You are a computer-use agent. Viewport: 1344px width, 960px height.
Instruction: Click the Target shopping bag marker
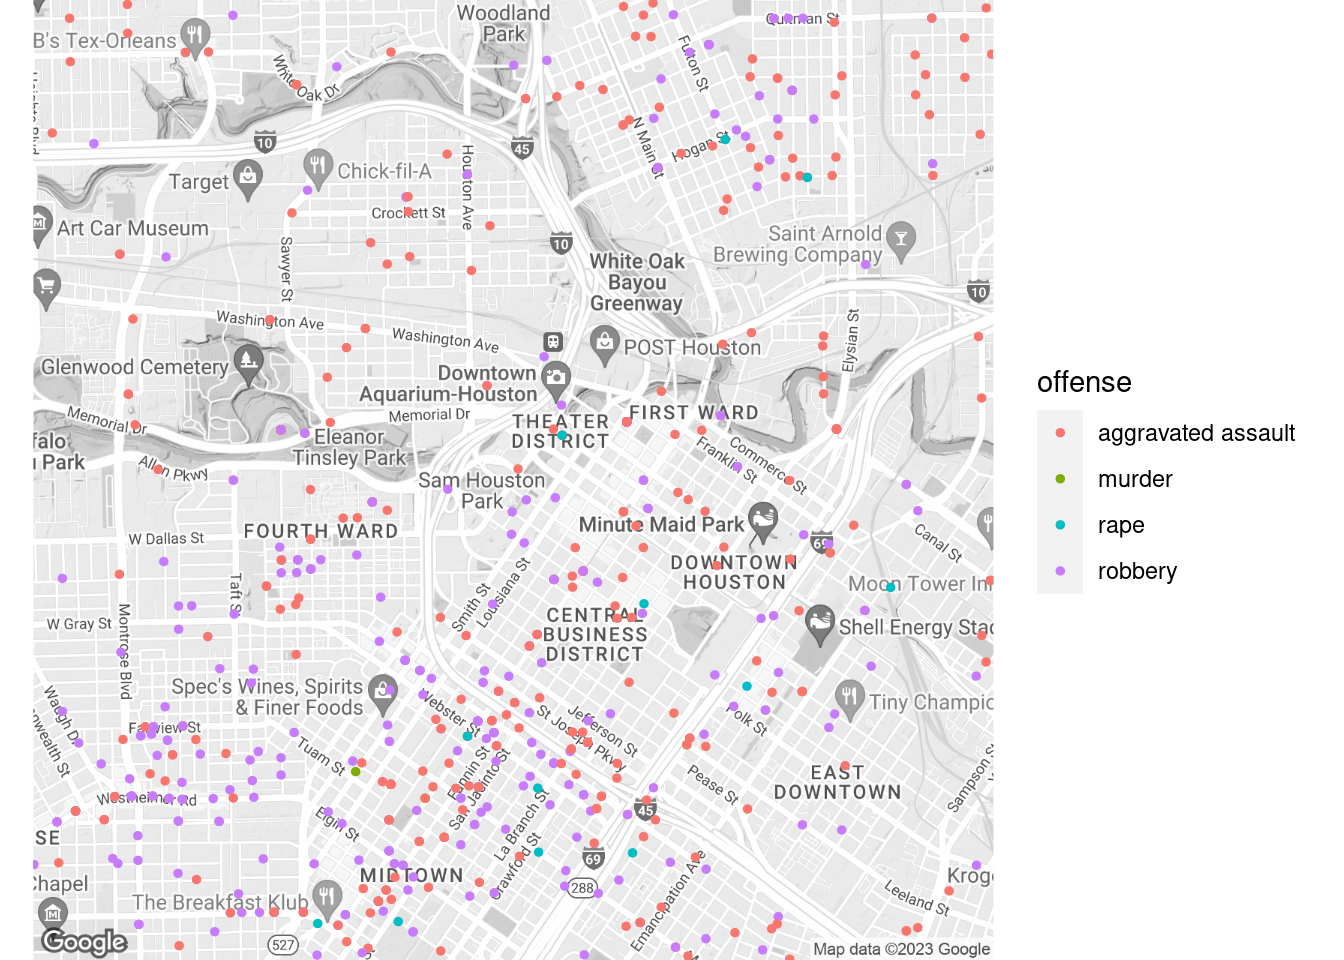click(248, 179)
